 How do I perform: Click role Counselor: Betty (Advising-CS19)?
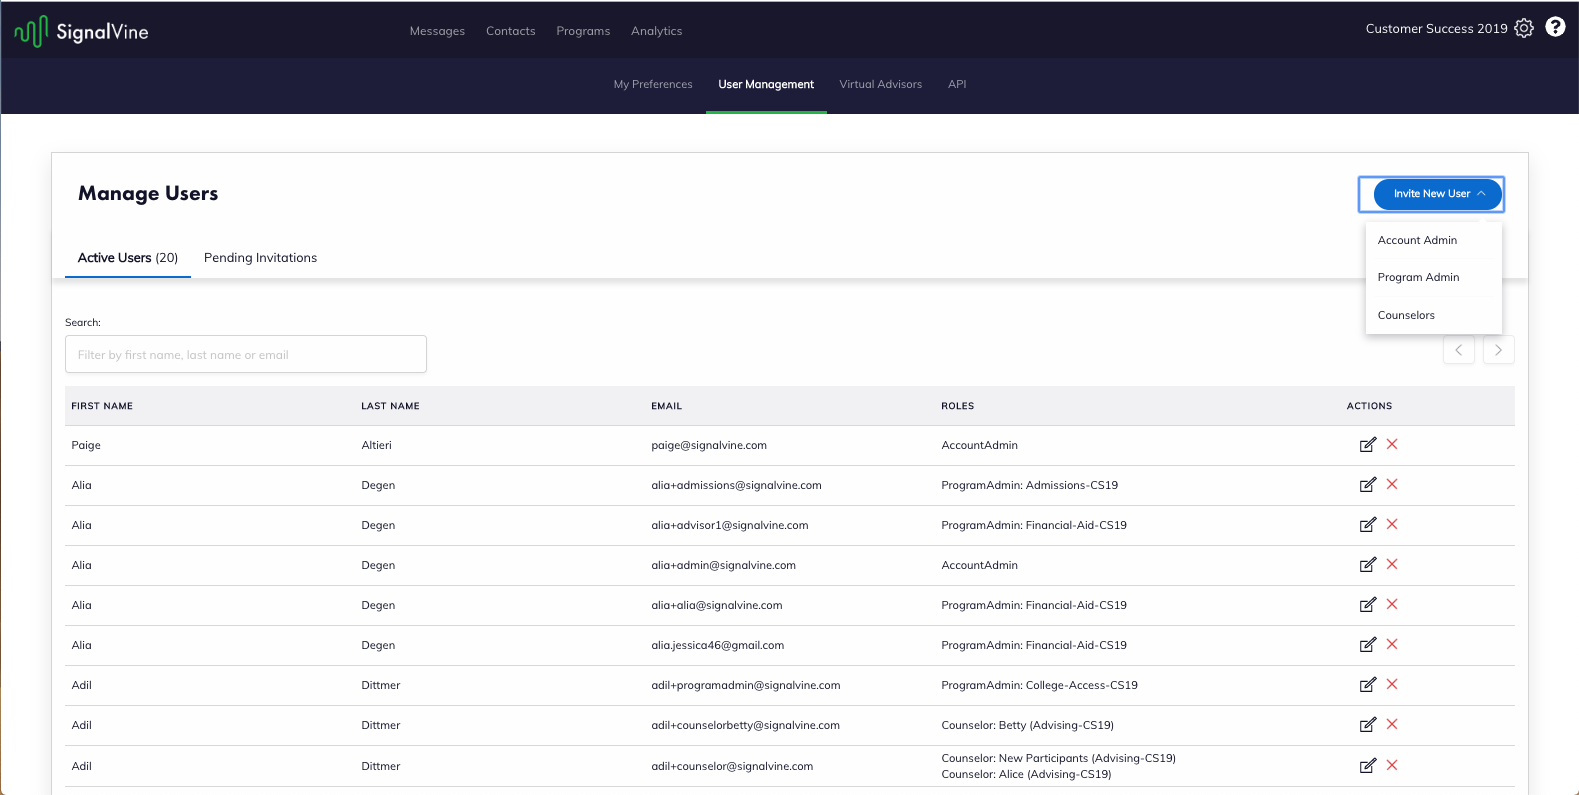tap(1027, 725)
